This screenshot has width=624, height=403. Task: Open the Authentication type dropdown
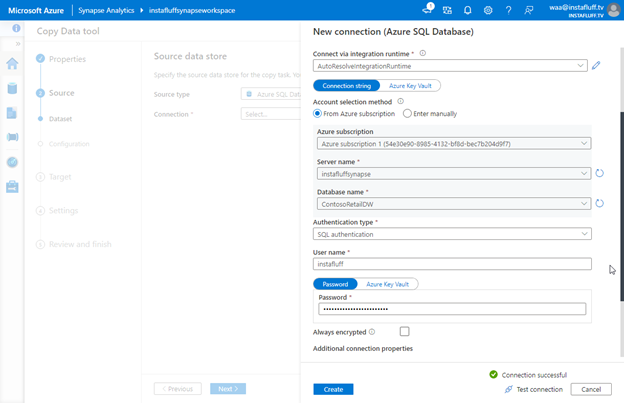coord(452,234)
